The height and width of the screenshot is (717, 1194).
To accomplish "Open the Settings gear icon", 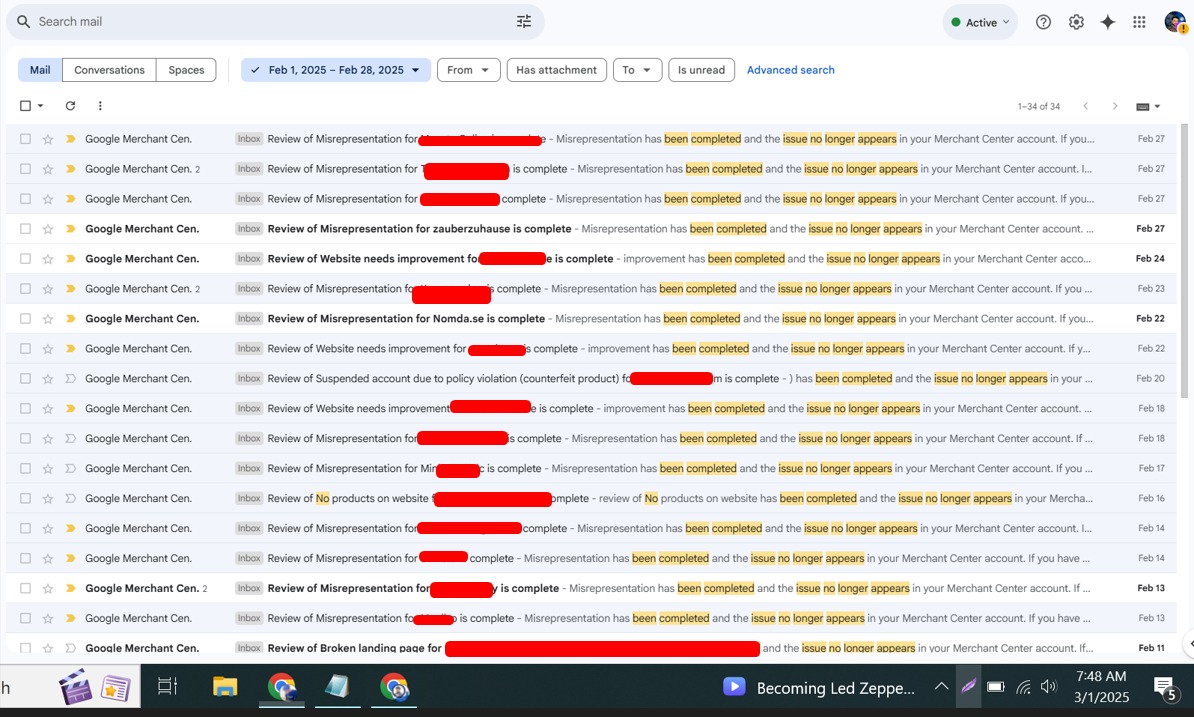I will pos(1076,22).
